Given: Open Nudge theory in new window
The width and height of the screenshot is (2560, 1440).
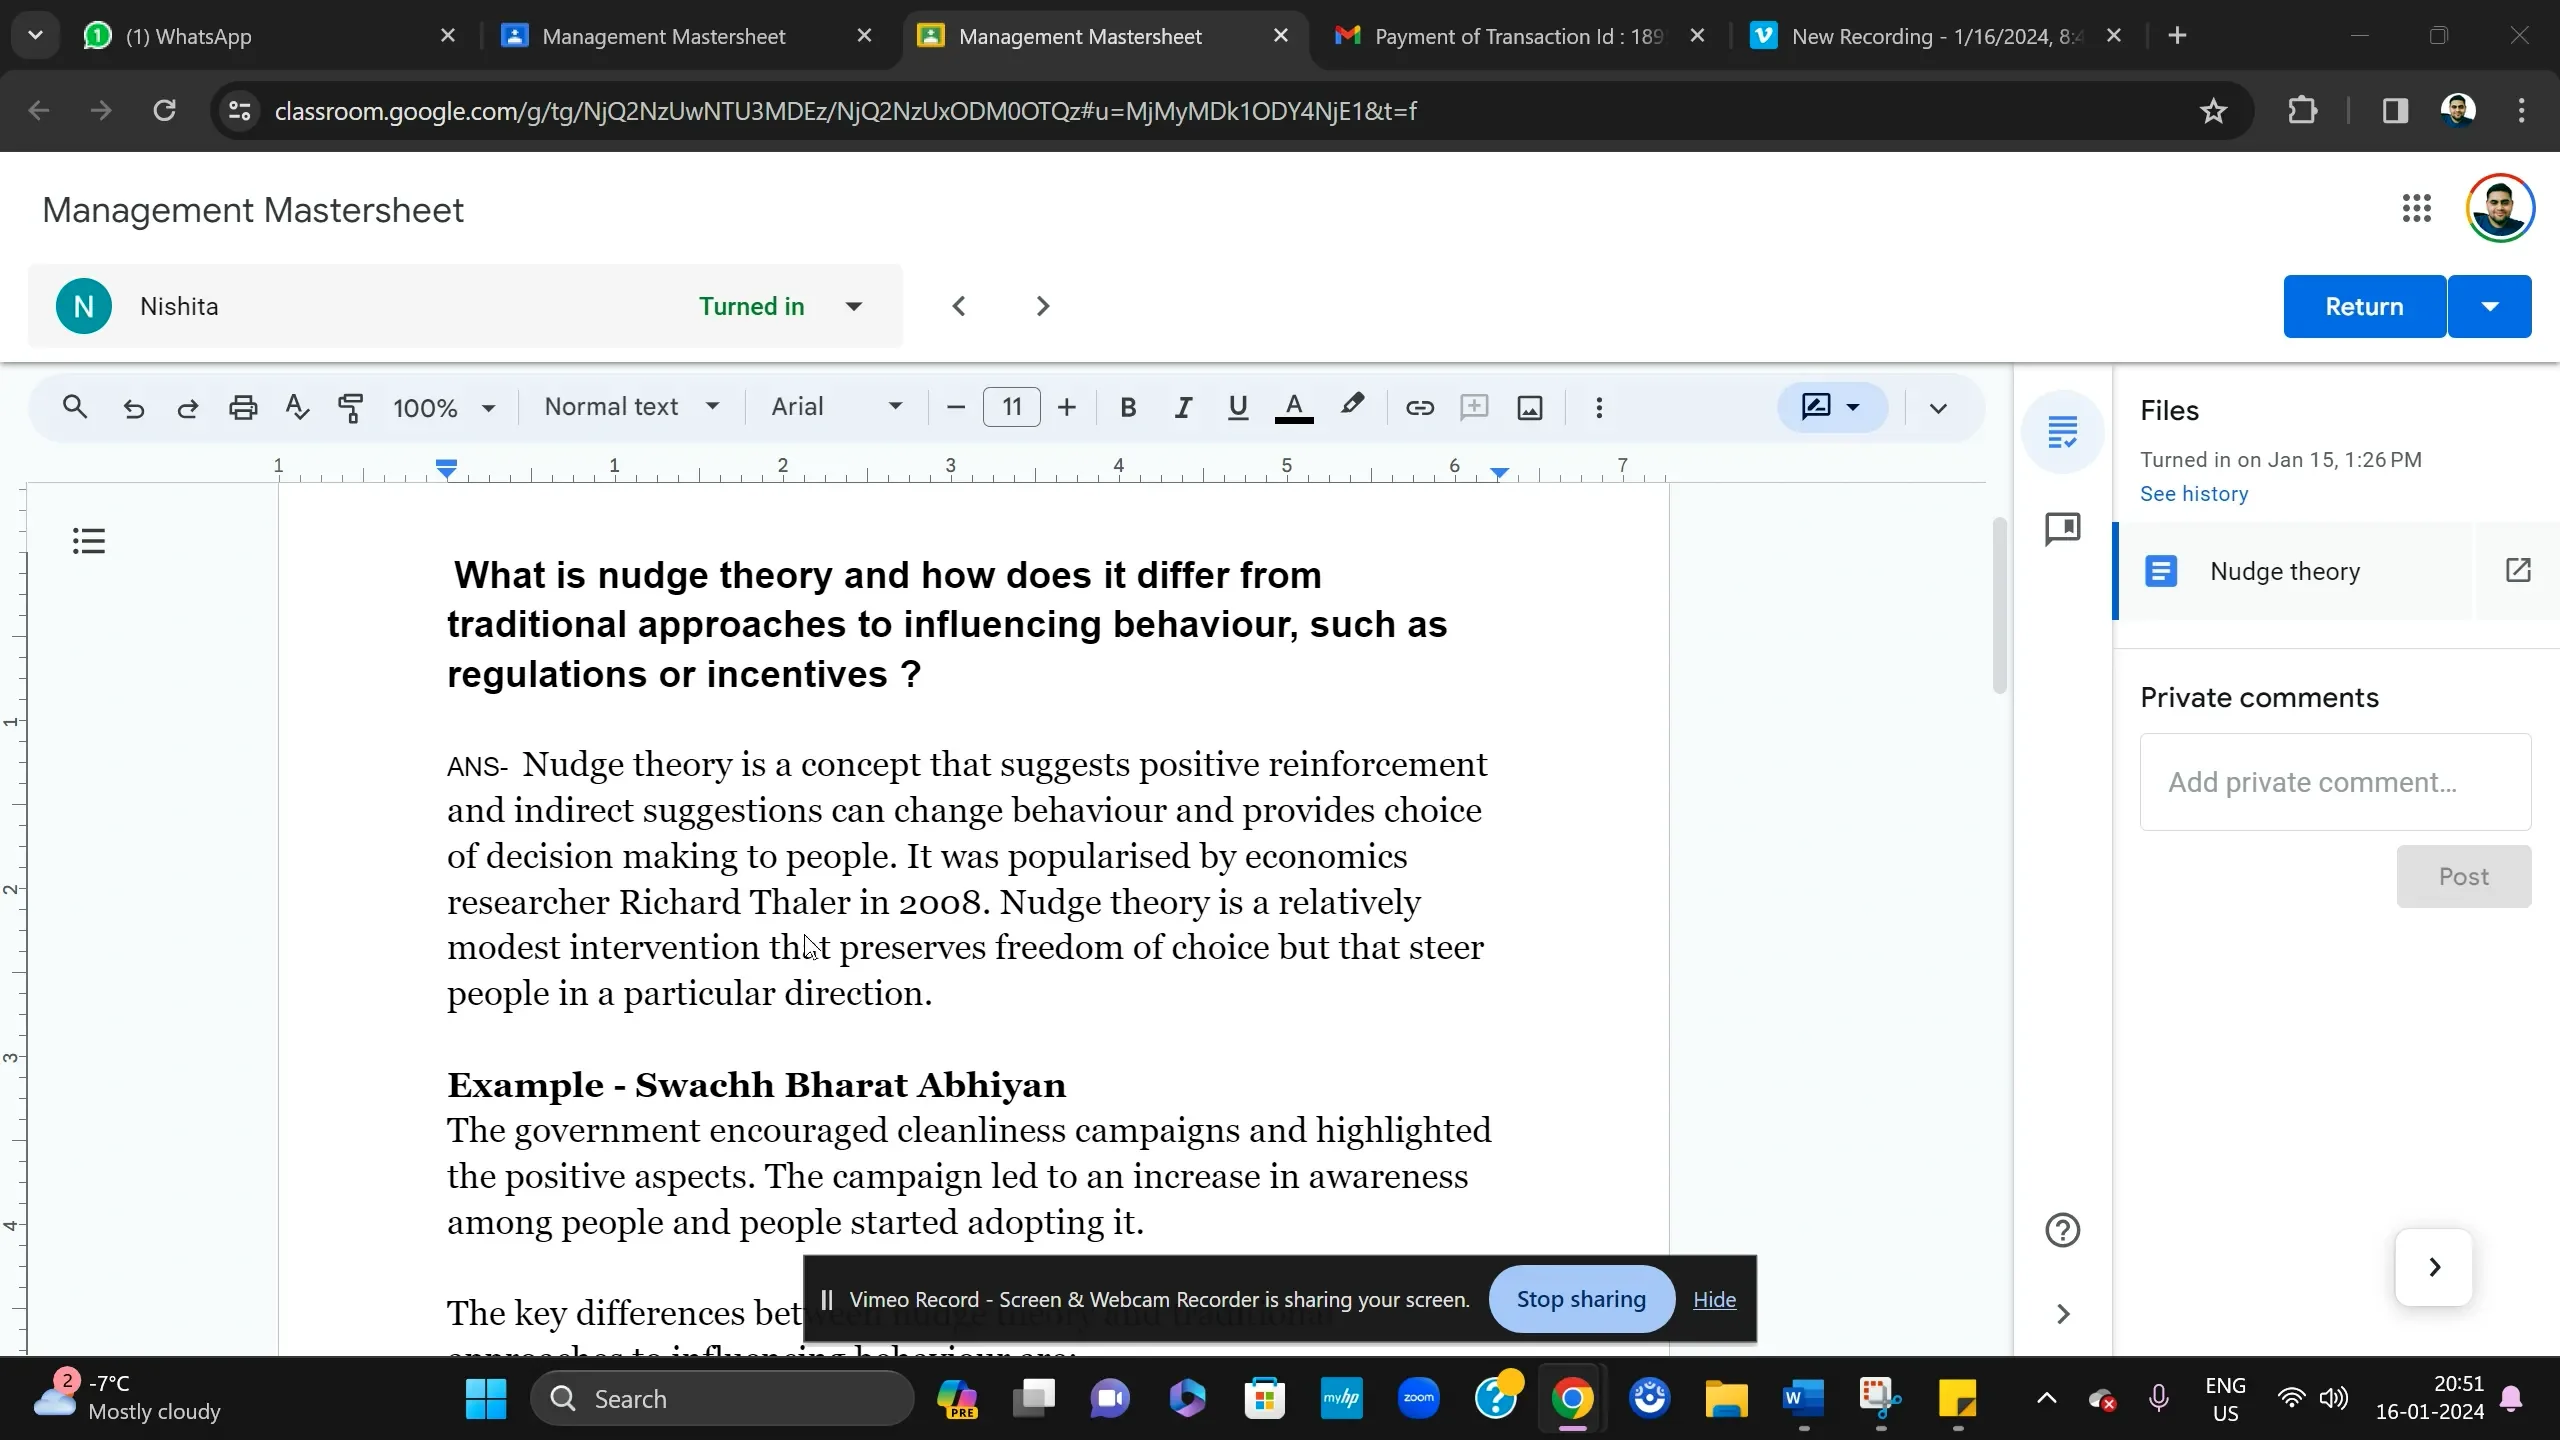Looking at the screenshot, I should [2517, 571].
